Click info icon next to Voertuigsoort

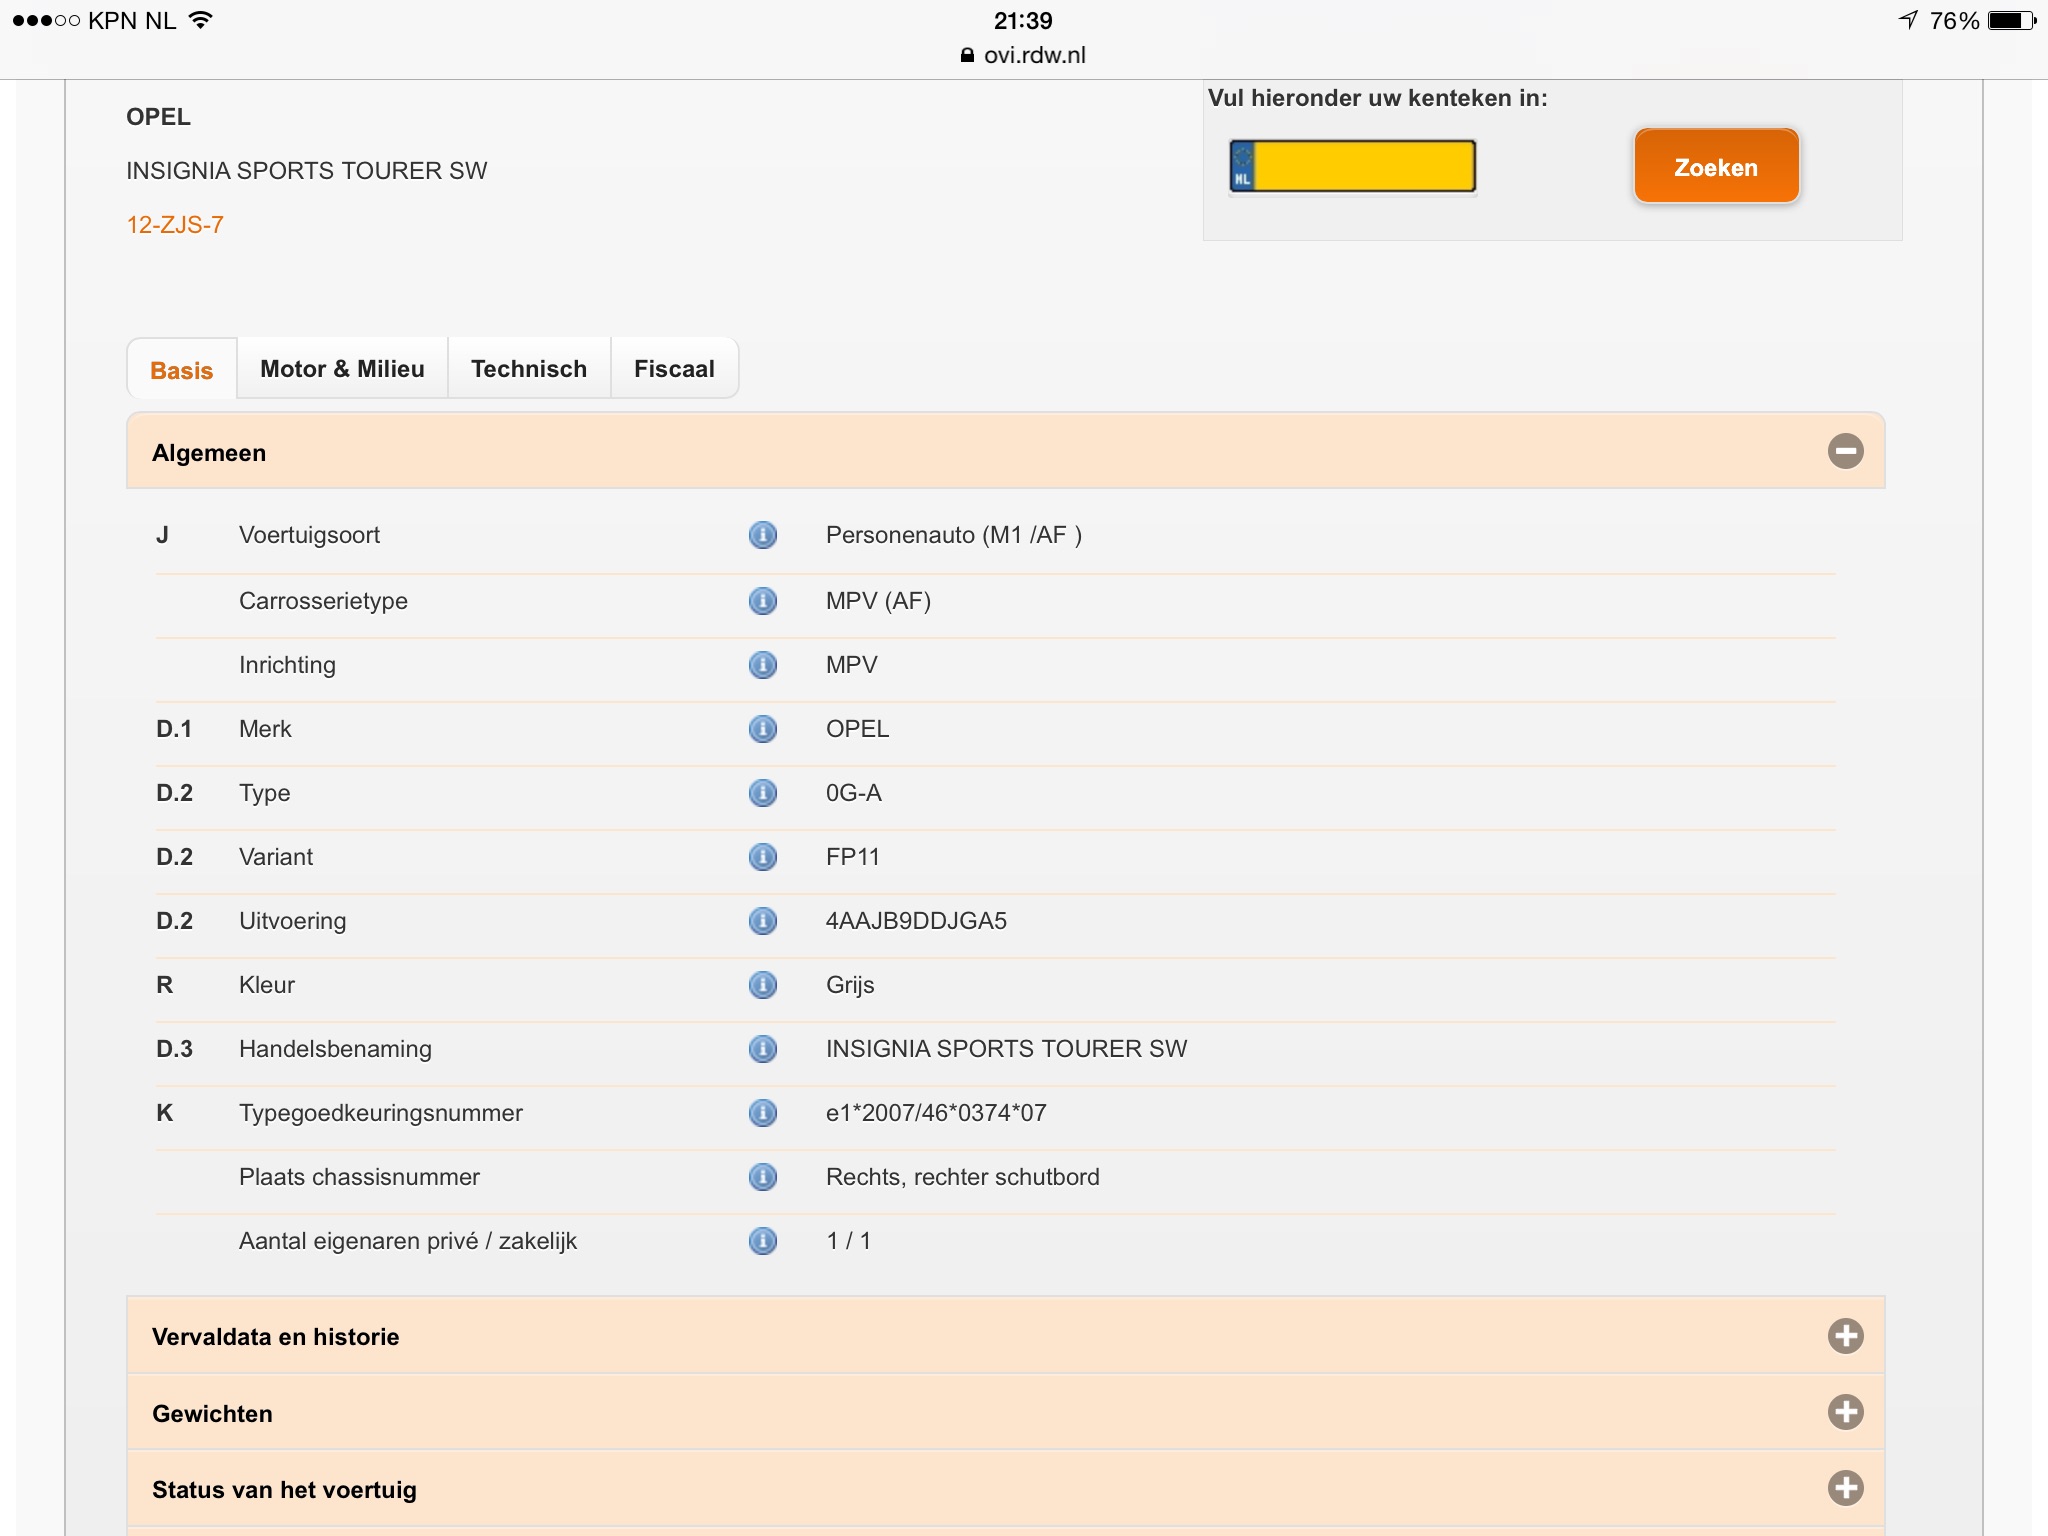coord(762,535)
